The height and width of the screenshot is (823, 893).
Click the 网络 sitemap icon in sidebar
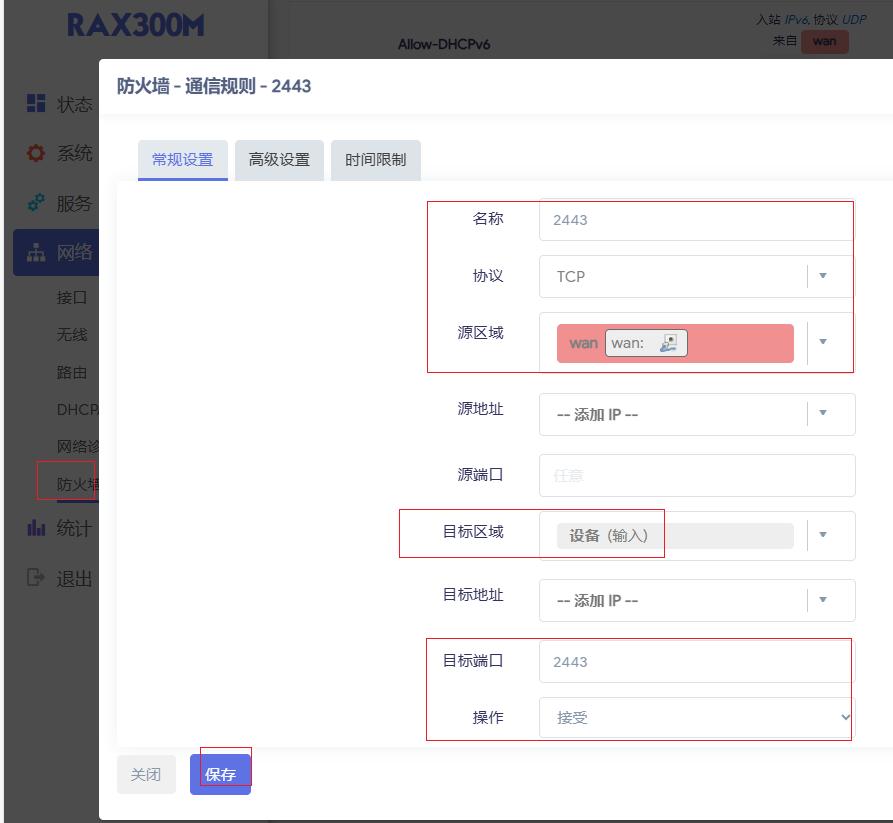tap(36, 253)
